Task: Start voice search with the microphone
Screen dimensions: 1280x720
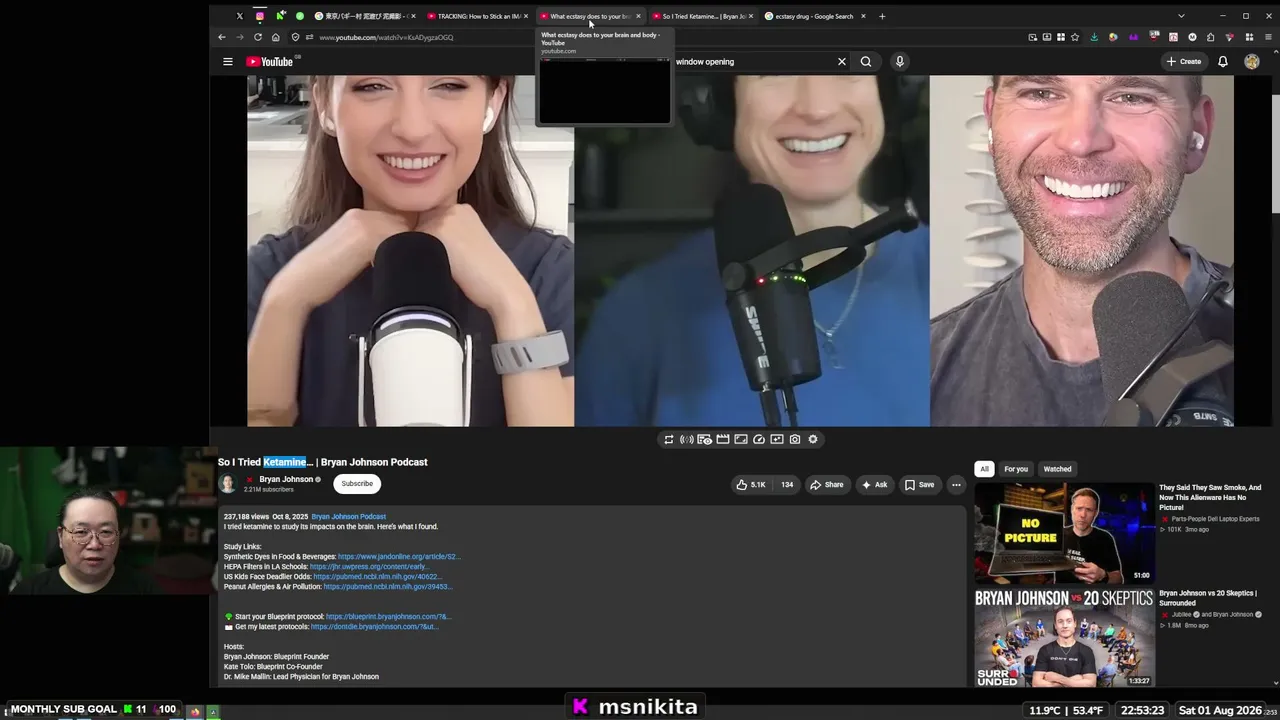Action: (x=900, y=62)
